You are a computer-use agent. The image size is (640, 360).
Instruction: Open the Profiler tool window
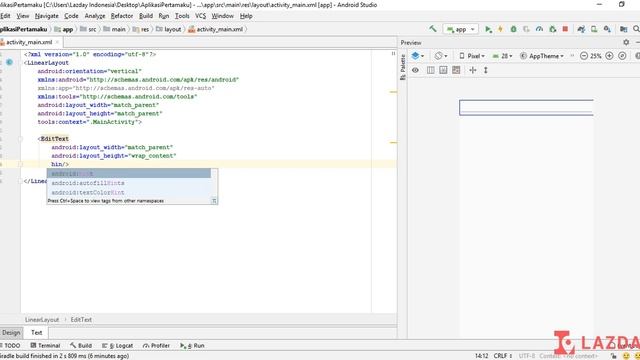[x=156, y=346]
